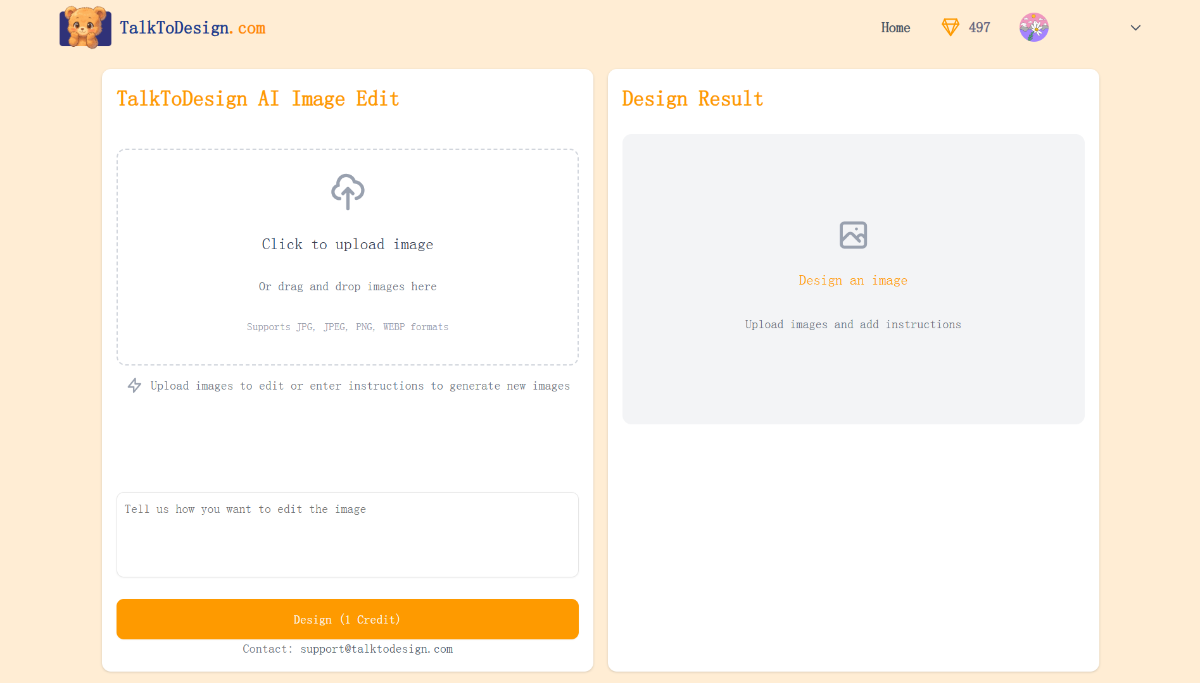
Task: Click the 'Supports JPG, JPEG, PNG, WEBP formats' text
Action: [348, 327]
